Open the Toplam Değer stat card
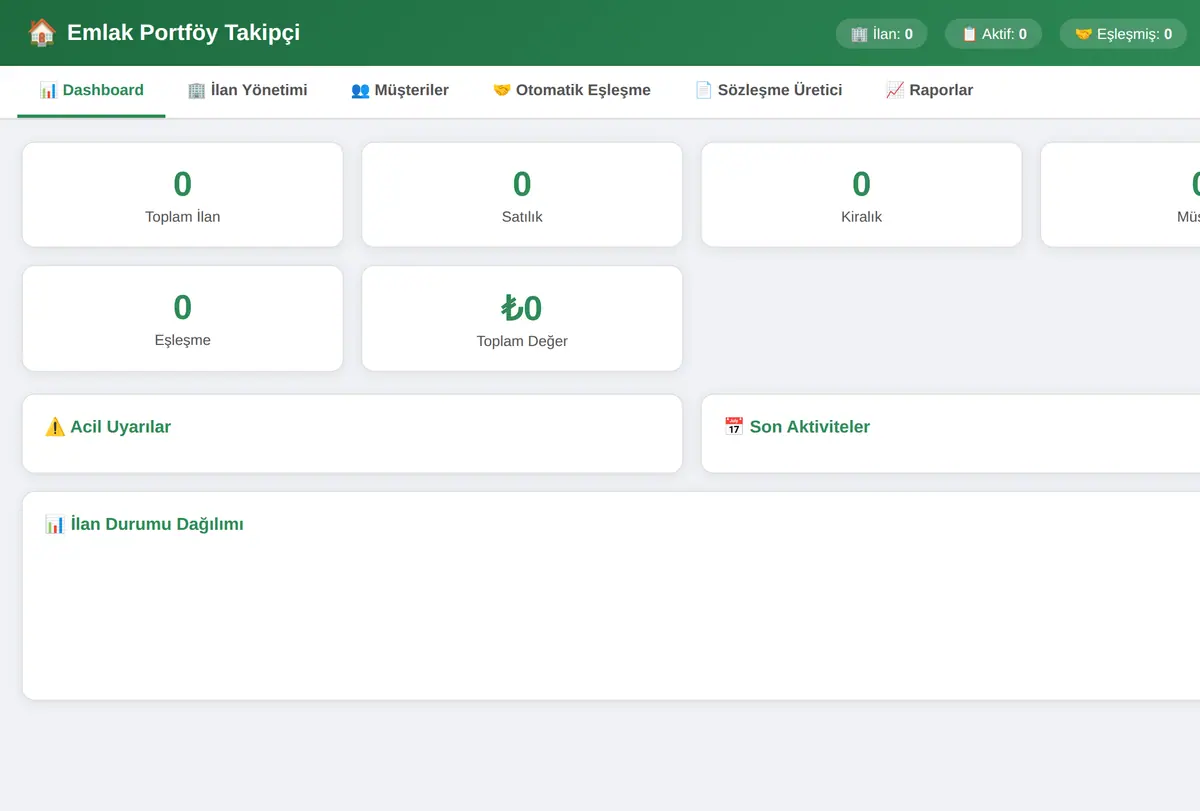1200x811 pixels. [522, 318]
